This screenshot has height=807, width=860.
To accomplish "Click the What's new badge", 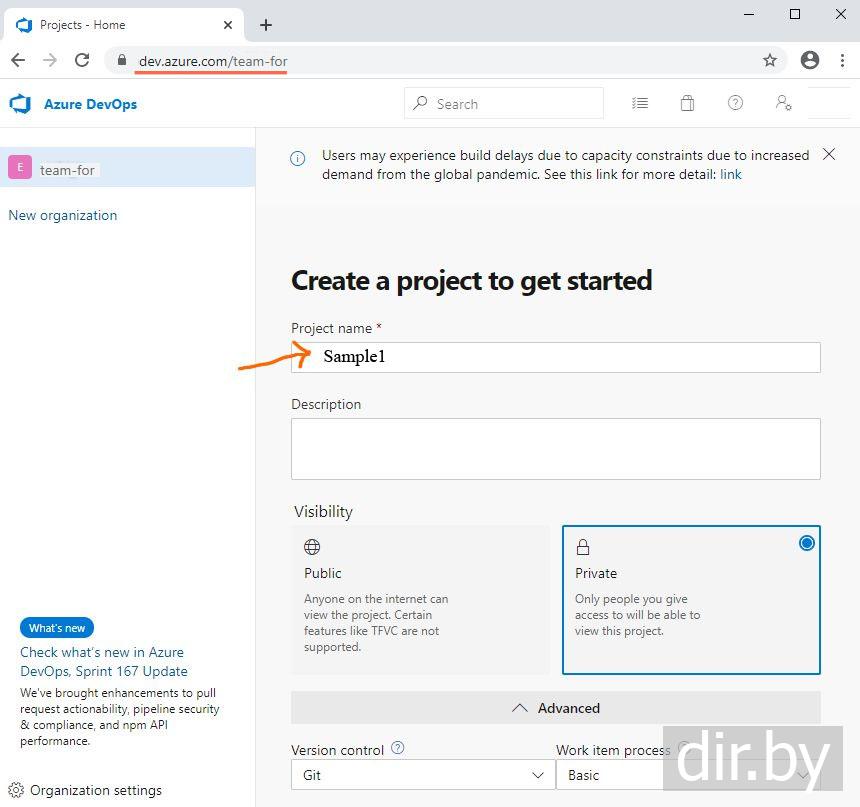I will coord(57,628).
